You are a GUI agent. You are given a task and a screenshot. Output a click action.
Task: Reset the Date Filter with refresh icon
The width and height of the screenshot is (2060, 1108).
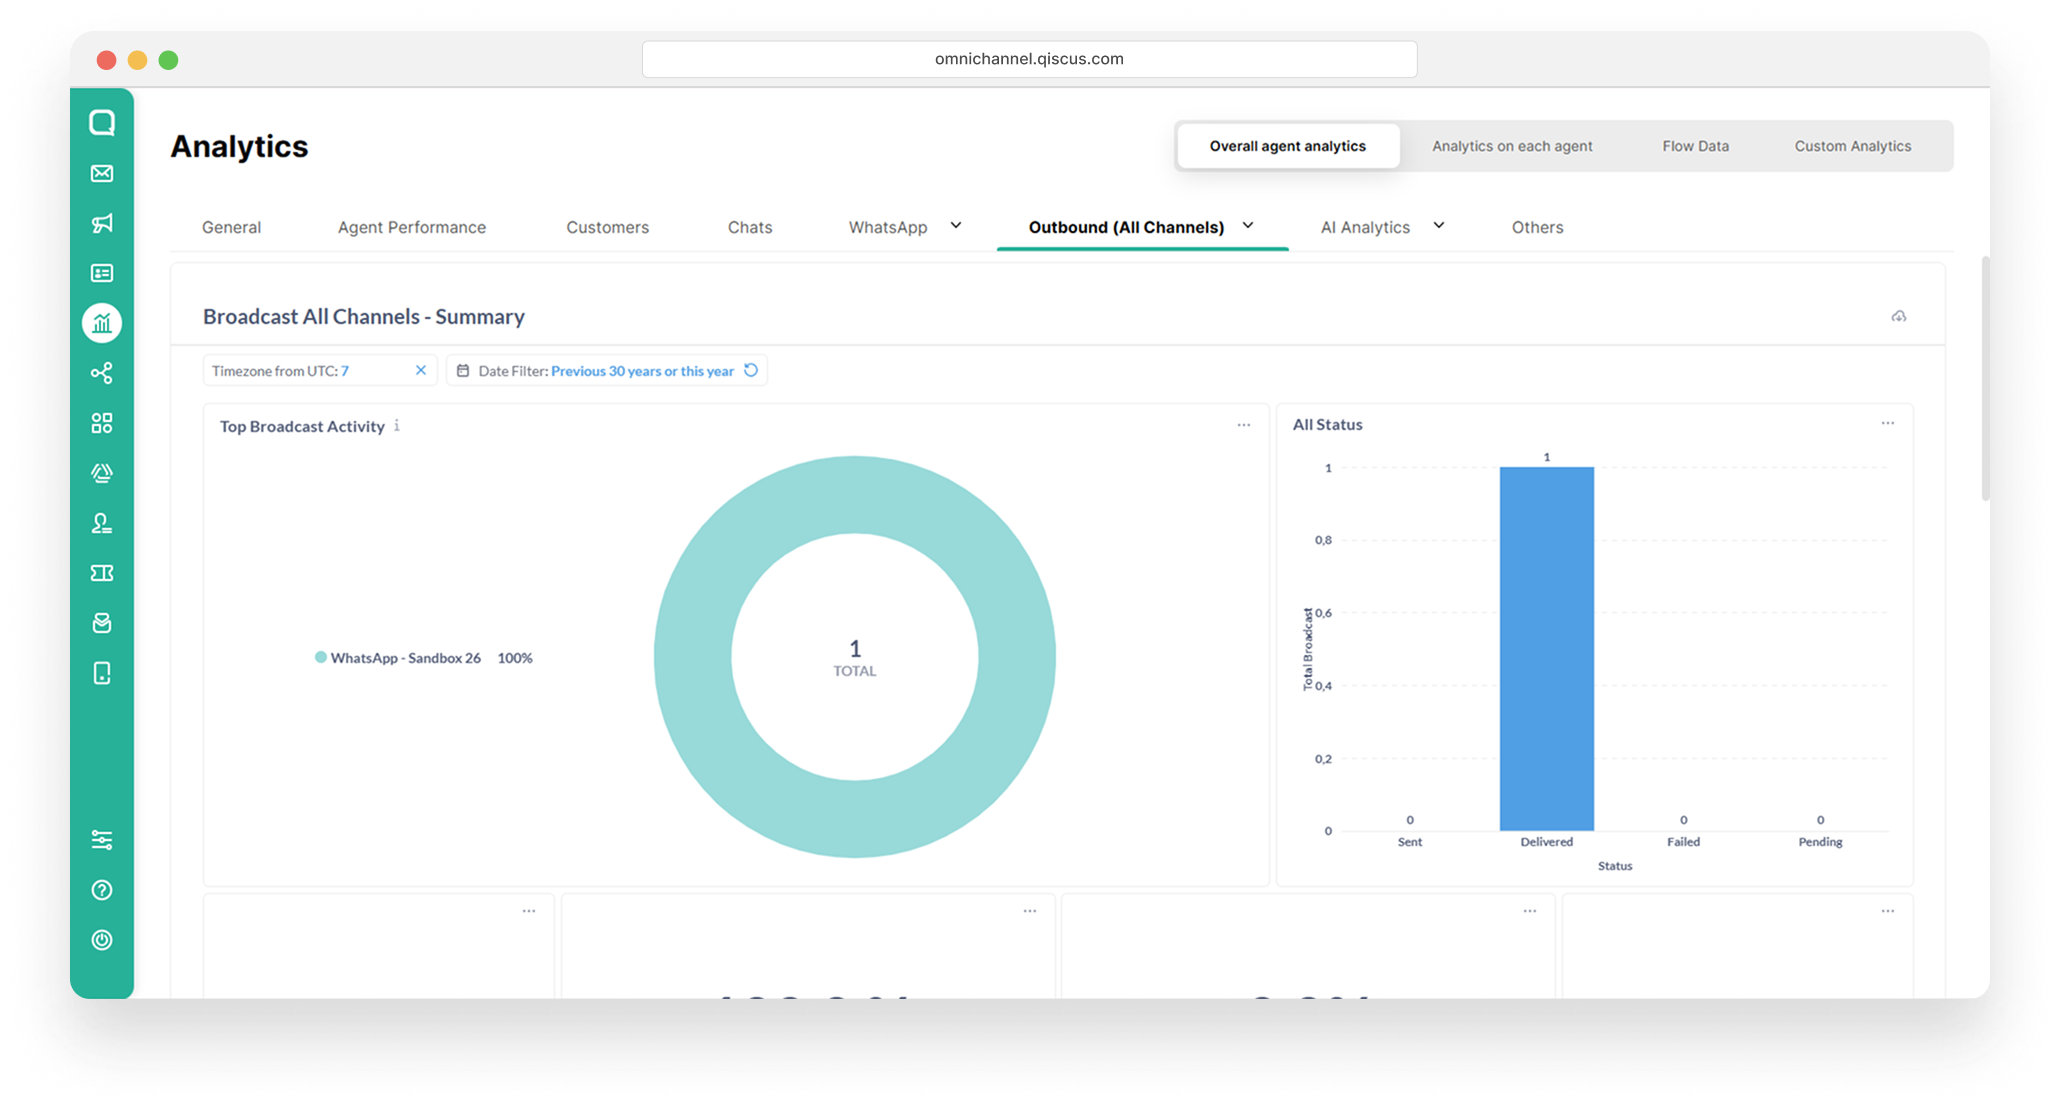751,370
